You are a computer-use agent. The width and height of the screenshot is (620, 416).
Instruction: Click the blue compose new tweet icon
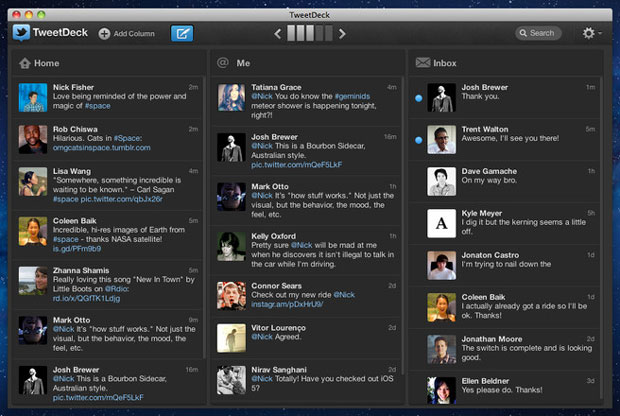(182, 33)
